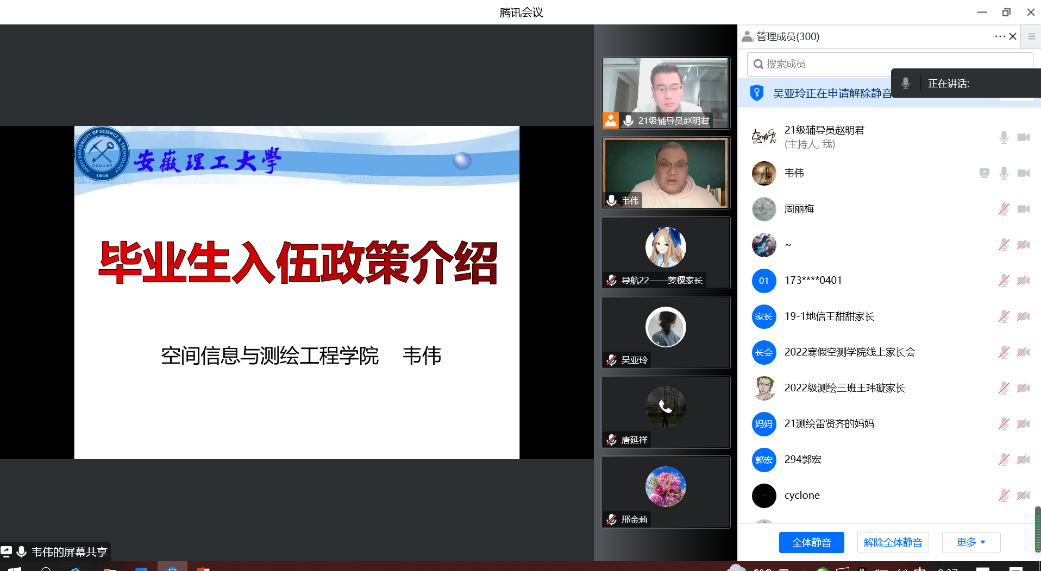
Task: Unmute 周丽梅's microphone
Action: click(x=1004, y=209)
